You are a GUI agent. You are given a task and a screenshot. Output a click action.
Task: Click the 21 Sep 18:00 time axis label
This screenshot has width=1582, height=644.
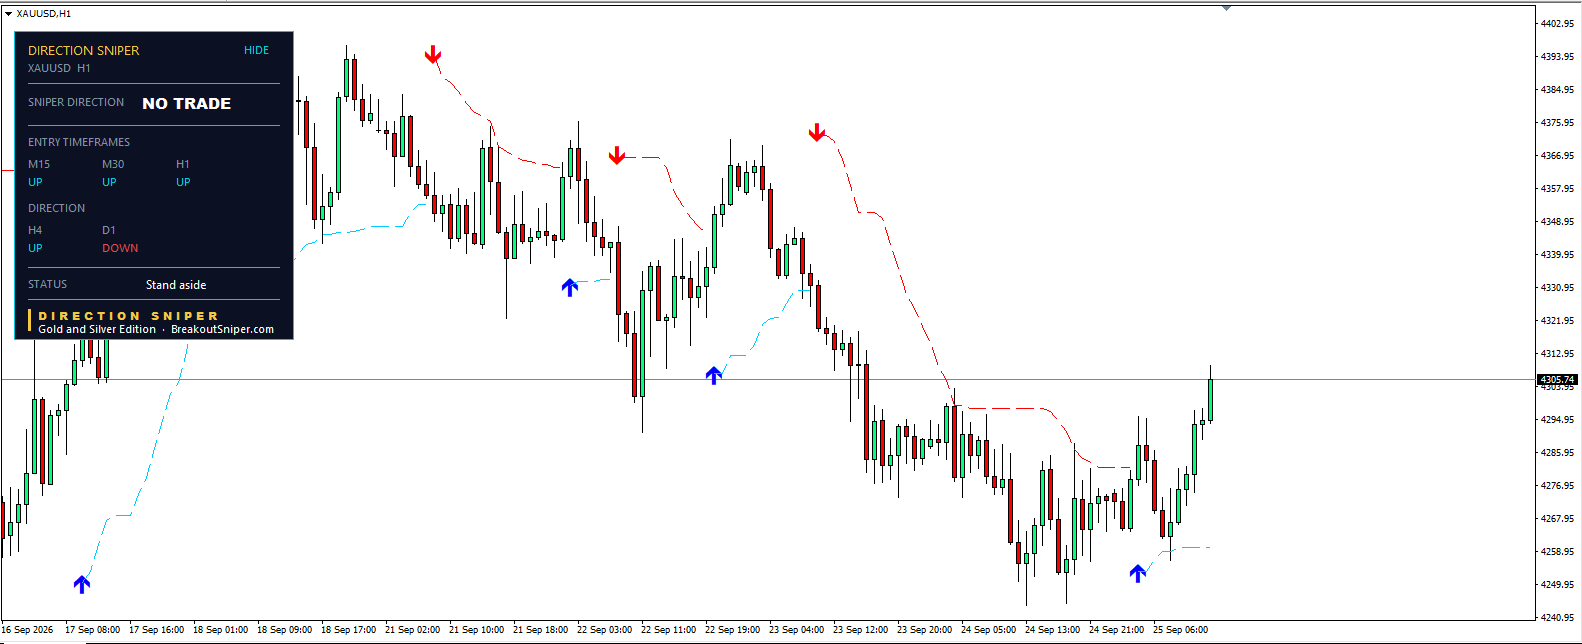540,630
